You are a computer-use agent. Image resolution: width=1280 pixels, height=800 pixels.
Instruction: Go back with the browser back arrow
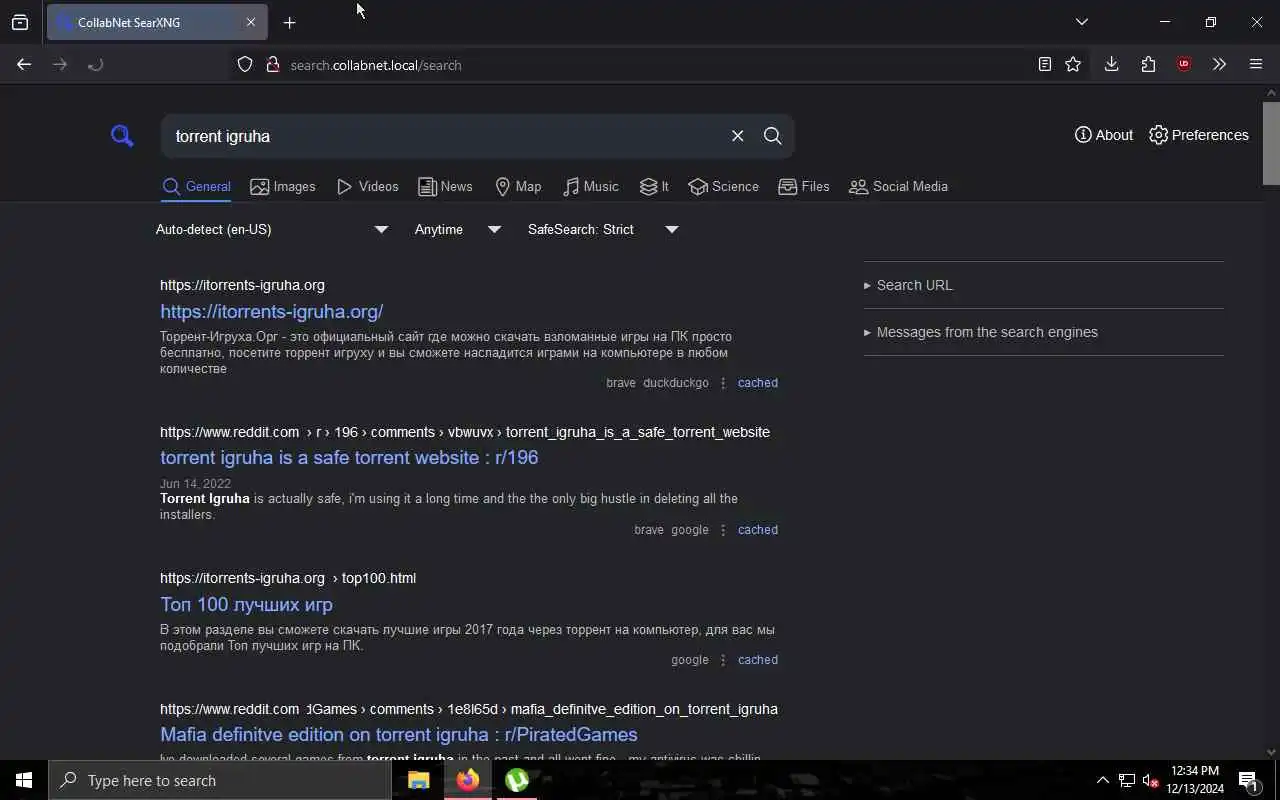(24, 65)
